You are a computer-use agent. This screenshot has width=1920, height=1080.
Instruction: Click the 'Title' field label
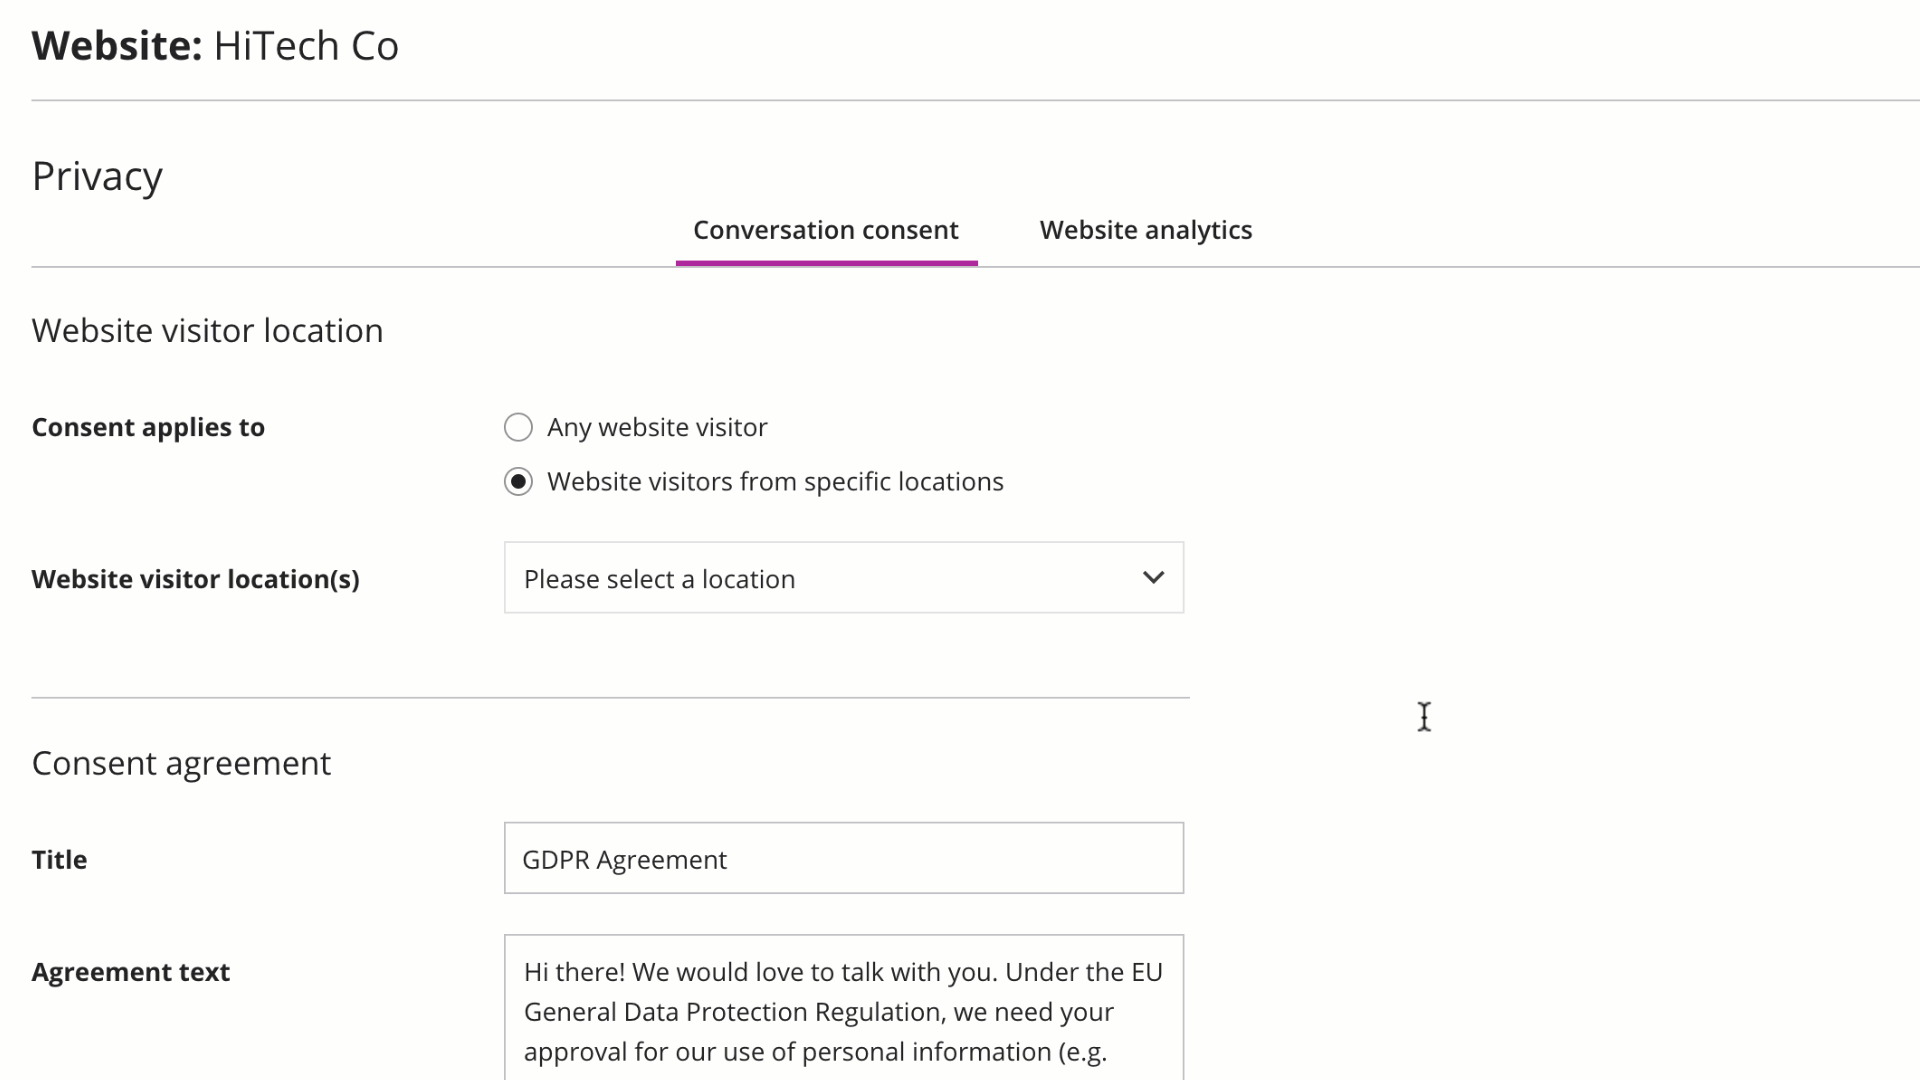[x=59, y=860]
